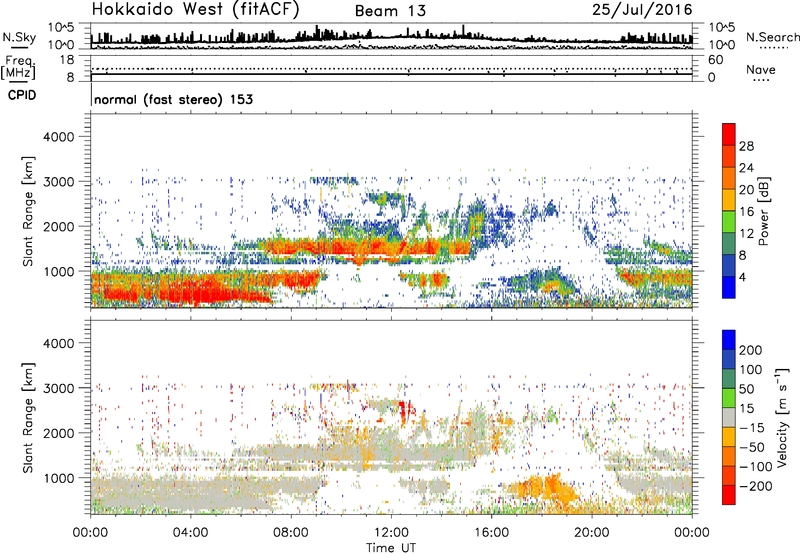Click the "12" power colorbar value
The height and width of the screenshot is (554, 800).
tap(746, 234)
